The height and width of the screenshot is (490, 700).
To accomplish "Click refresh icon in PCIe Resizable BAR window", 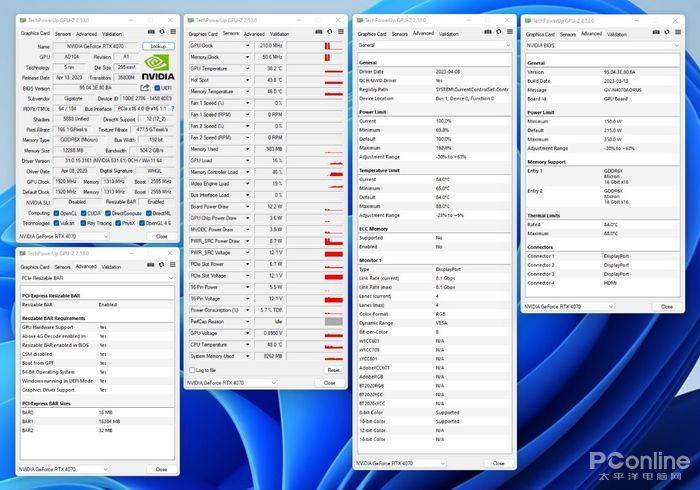I will [x=162, y=265].
